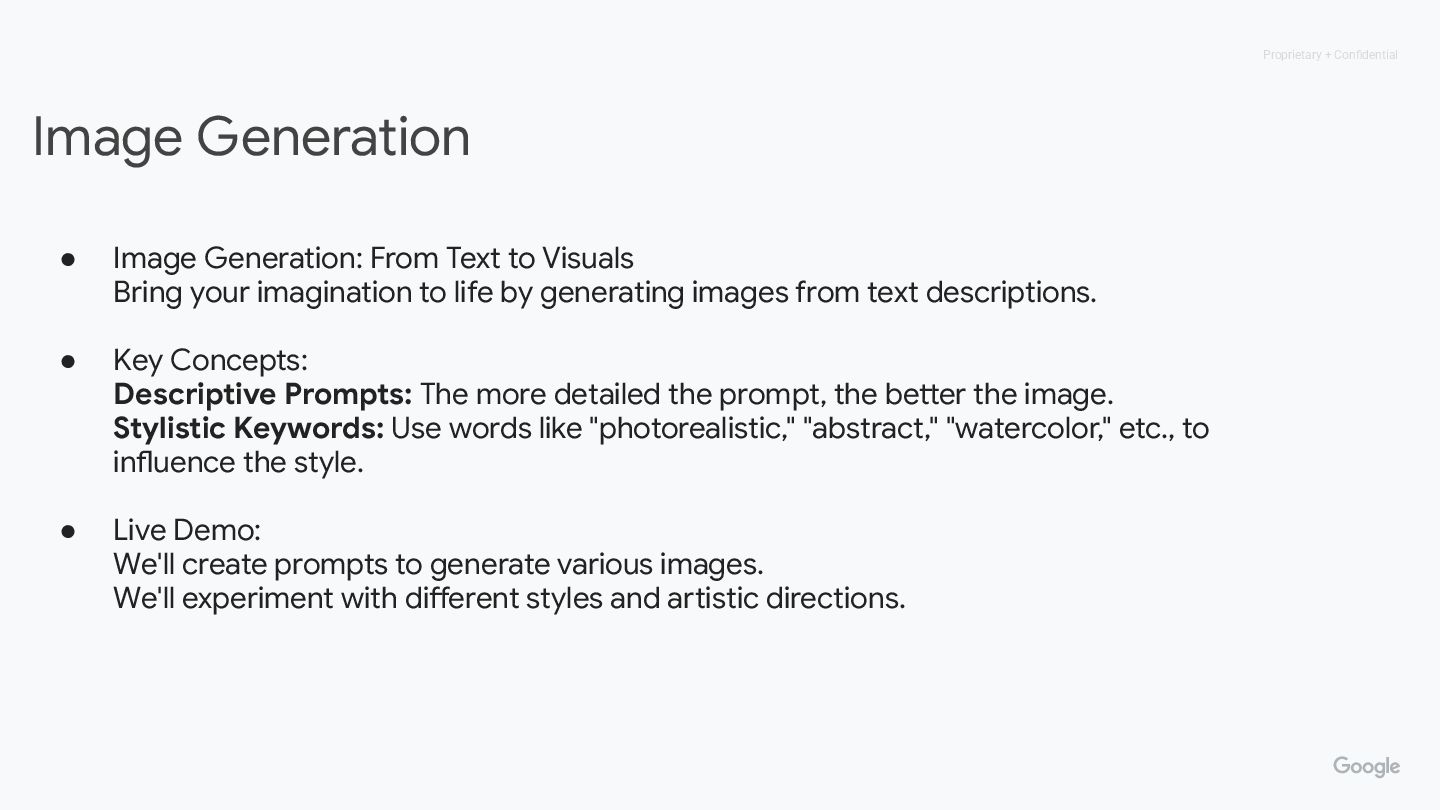Click the 'Live Demo:' heading text
The width and height of the screenshot is (1440, 810).
click(x=187, y=530)
